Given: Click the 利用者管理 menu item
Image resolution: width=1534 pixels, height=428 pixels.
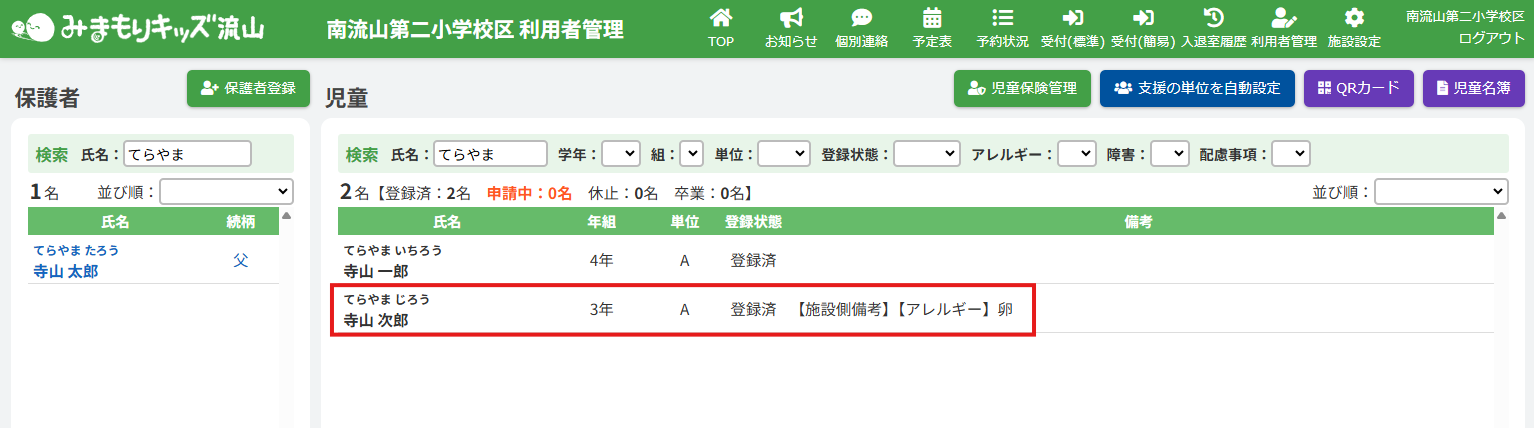Looking at the screenshot, I should pos(1283,27).
